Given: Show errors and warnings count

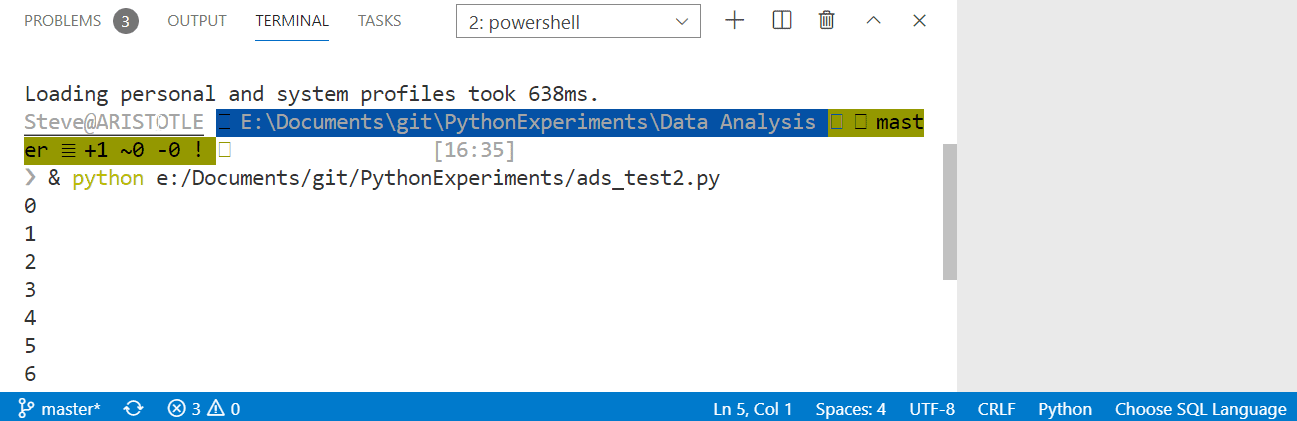Looking at the screenshot, I should click(x=203, y=408).
